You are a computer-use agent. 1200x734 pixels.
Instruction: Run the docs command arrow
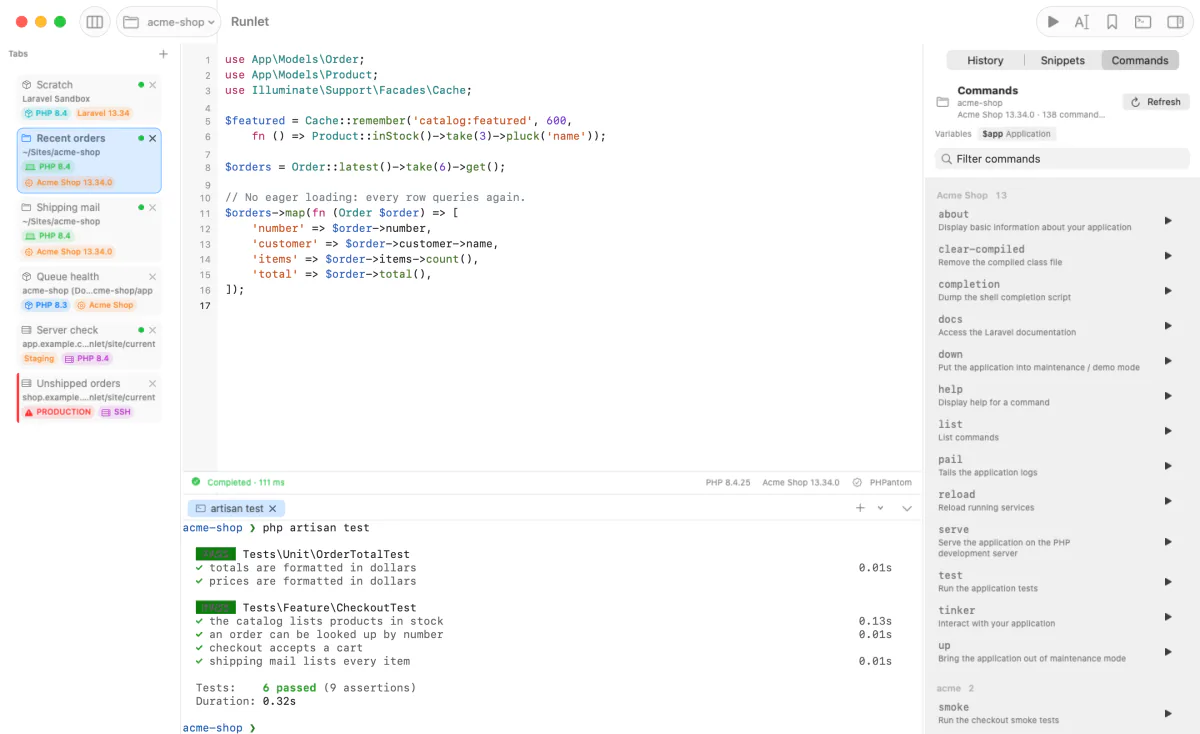tap(1168, 325)
